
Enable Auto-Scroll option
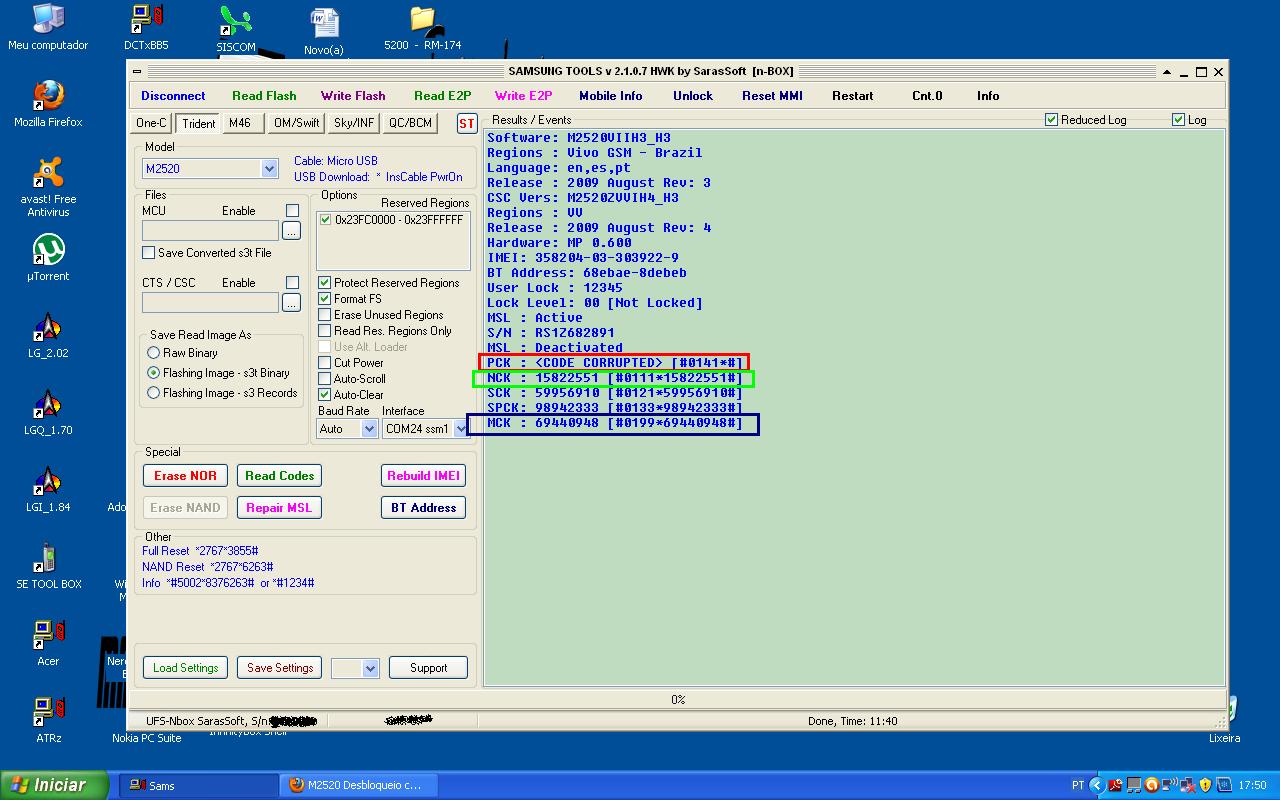(324, 379)
